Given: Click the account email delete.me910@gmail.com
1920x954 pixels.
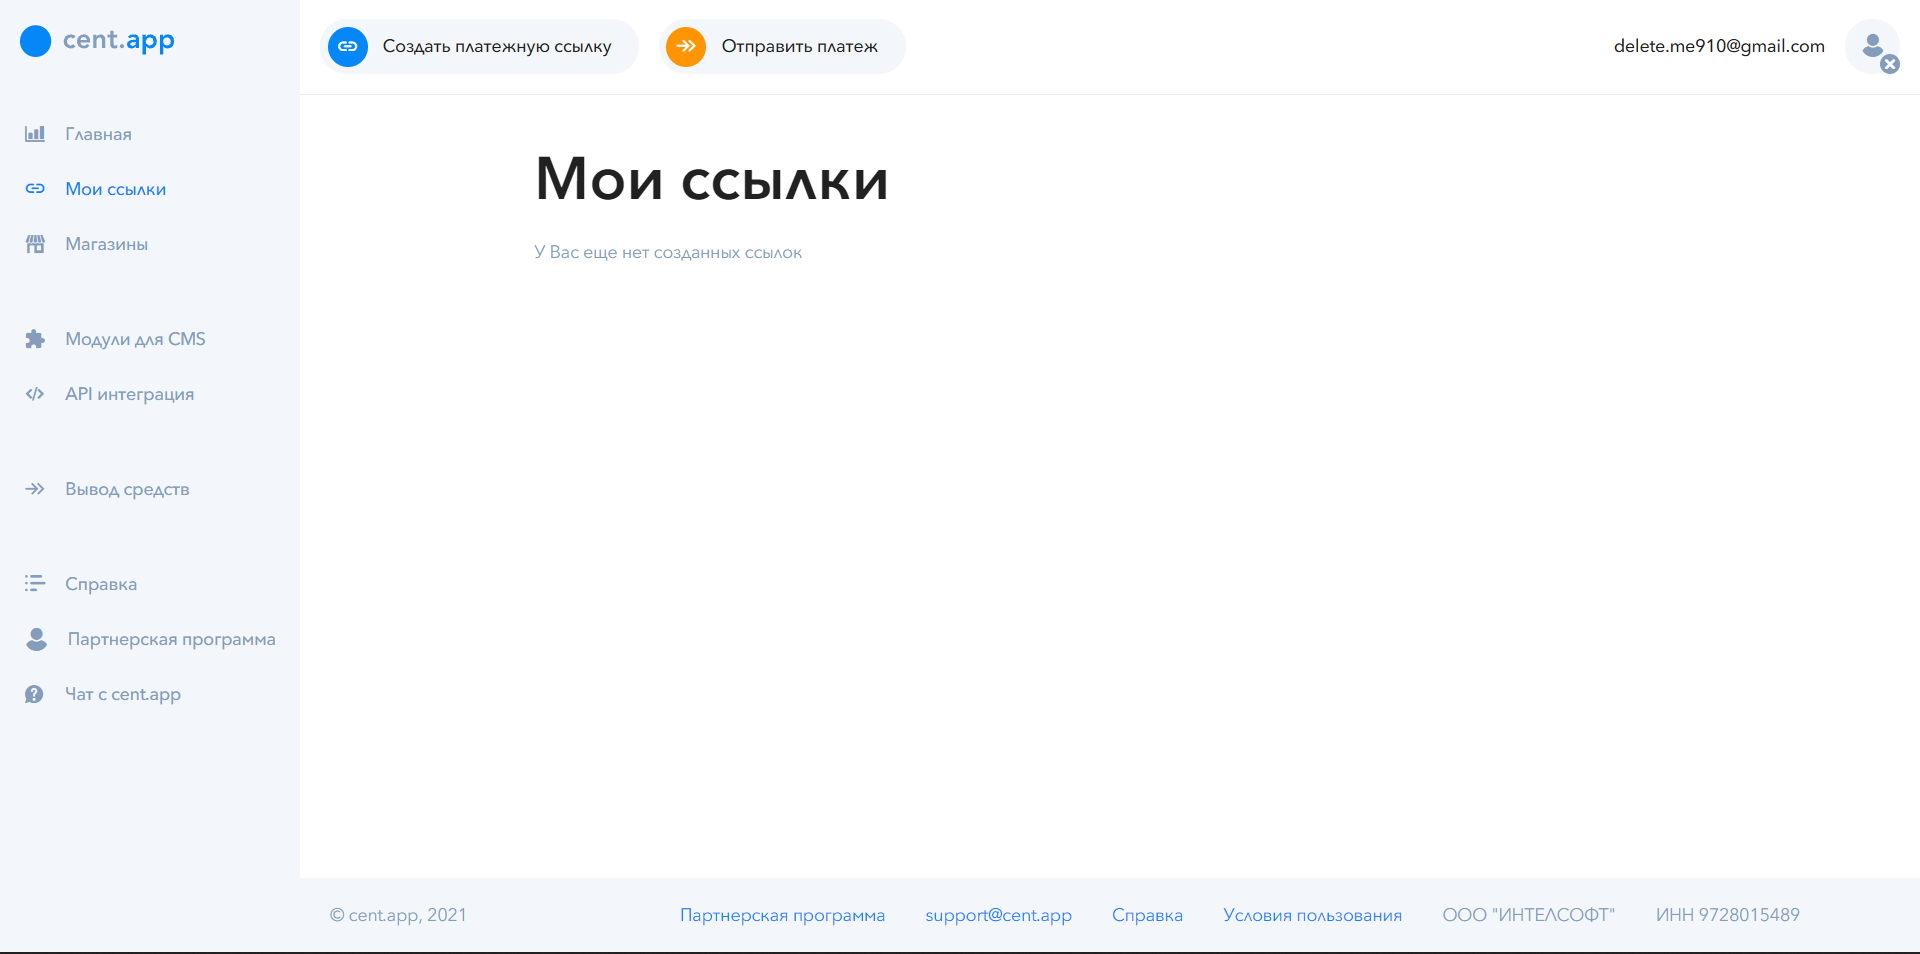Looking at the screenshot, I should pyautogui.click(x=1719, y=46).
